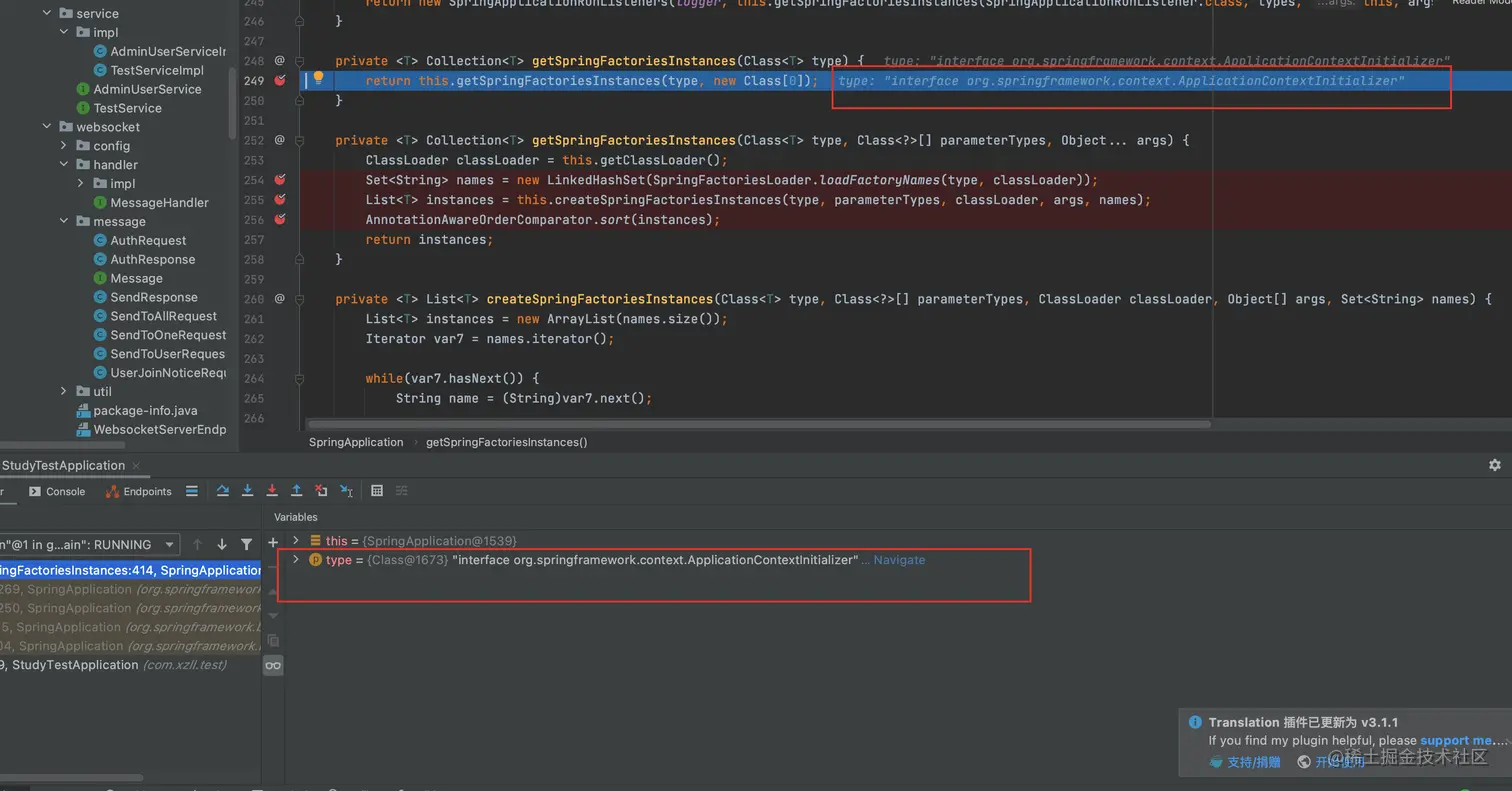Select the highlighted frame ending in :414, SpringApplication
1512x791 pixels.
(x=130, y=570)
